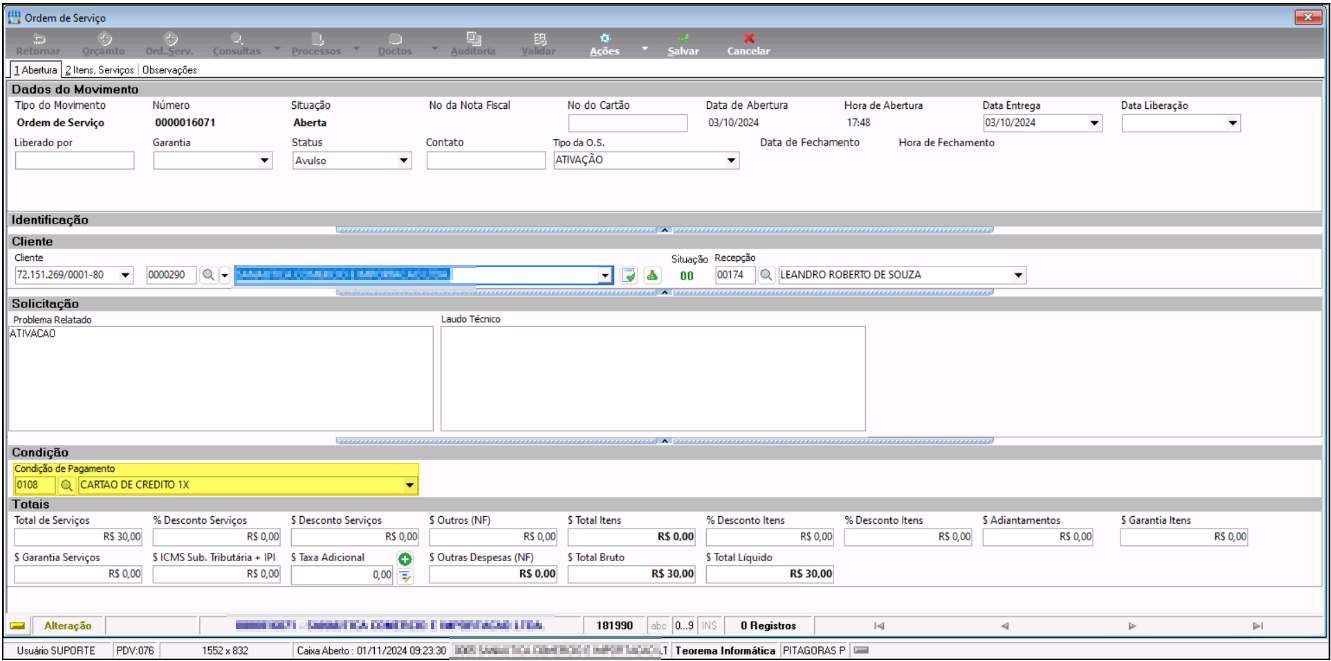Click the Total de Serviços field
This screenshot has width=1331, height=661.
click(x=79, y=537)
